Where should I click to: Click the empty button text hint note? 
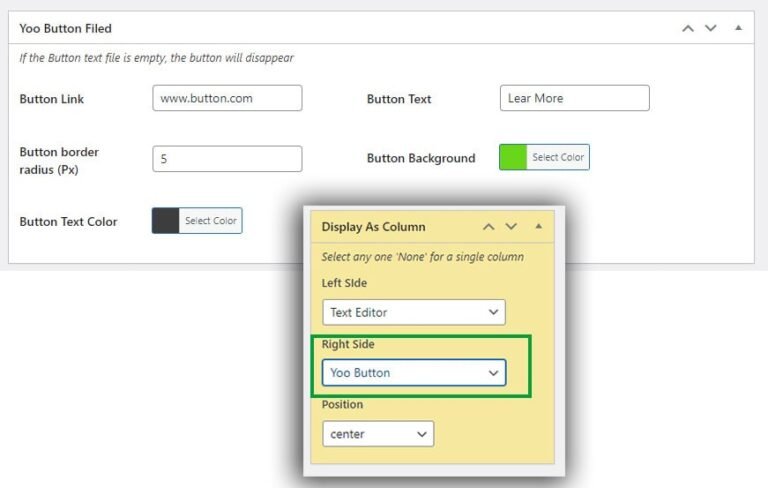(156, 58)
